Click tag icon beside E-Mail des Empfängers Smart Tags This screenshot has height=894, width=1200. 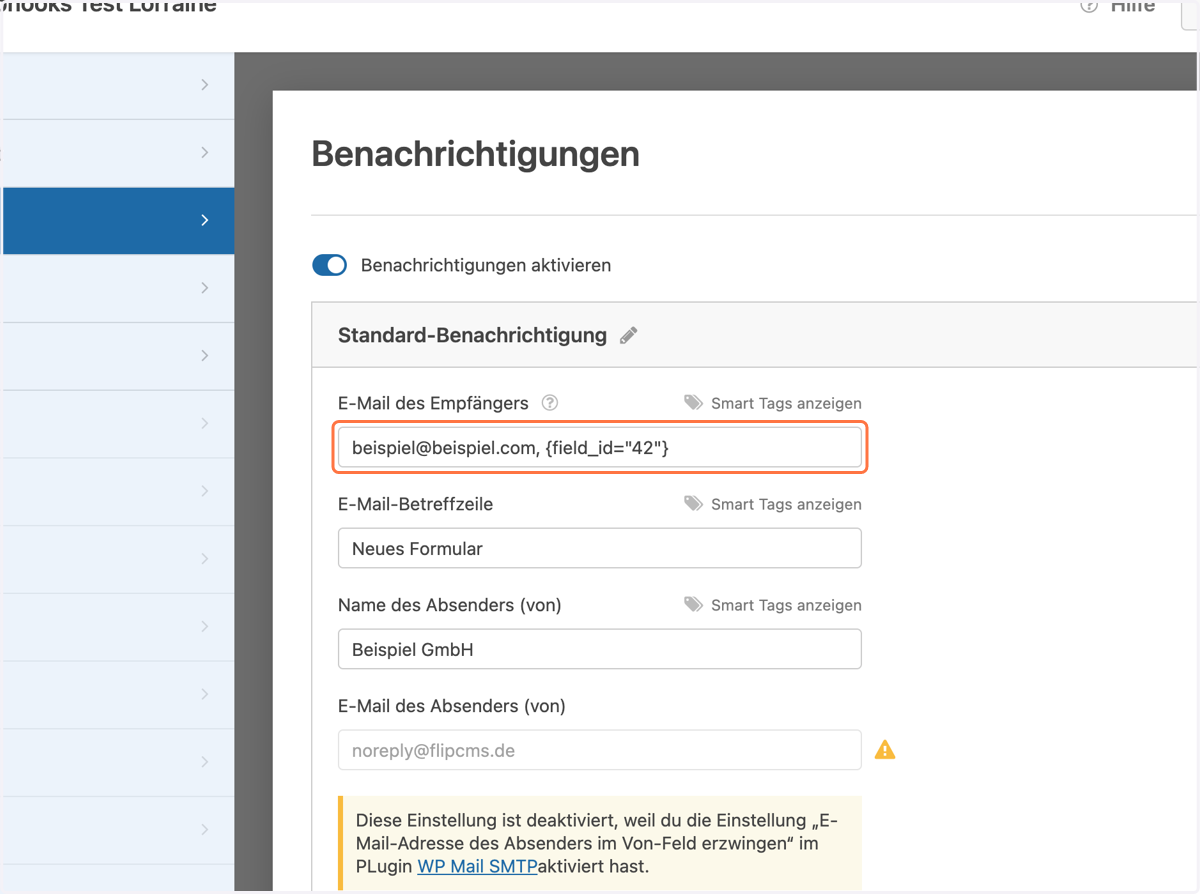693,402
